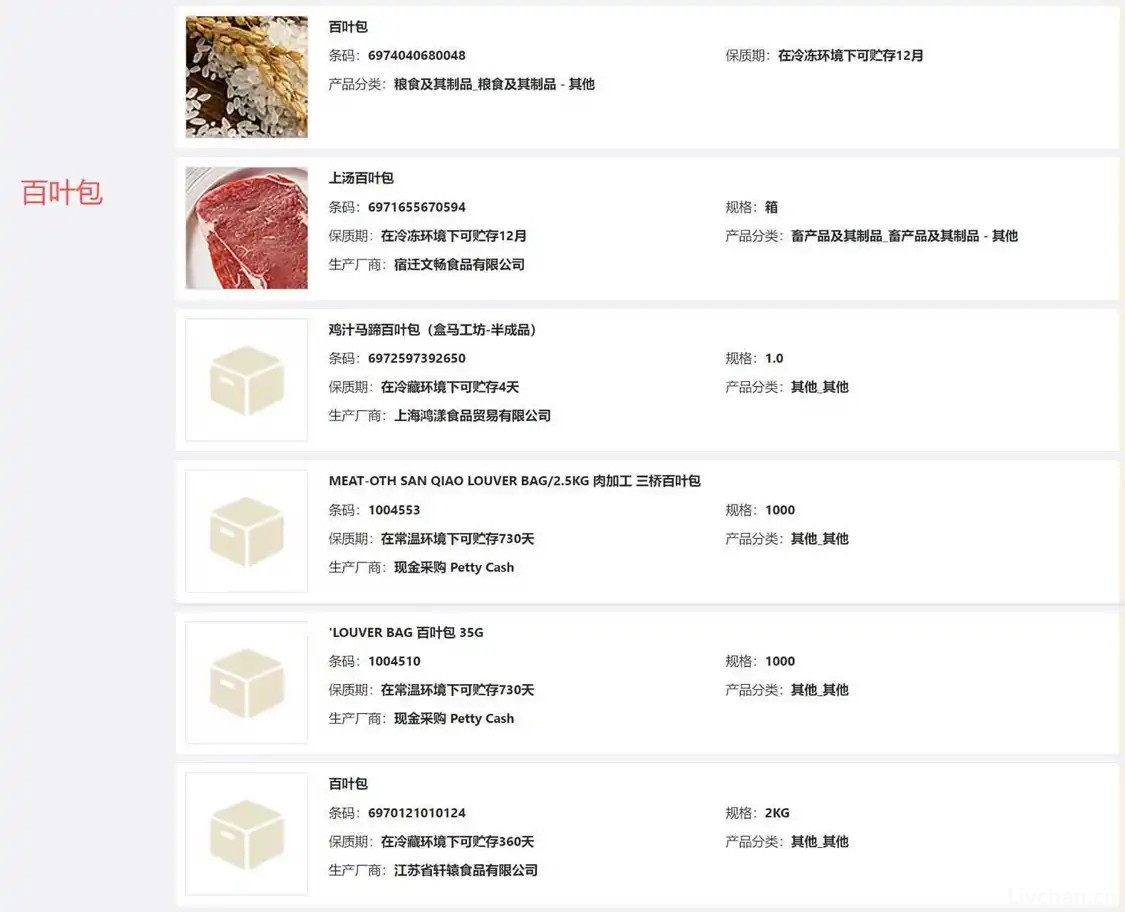Click barcode 6971655670594
Viewport: 1125px width, 912px height.
[416, 207]
